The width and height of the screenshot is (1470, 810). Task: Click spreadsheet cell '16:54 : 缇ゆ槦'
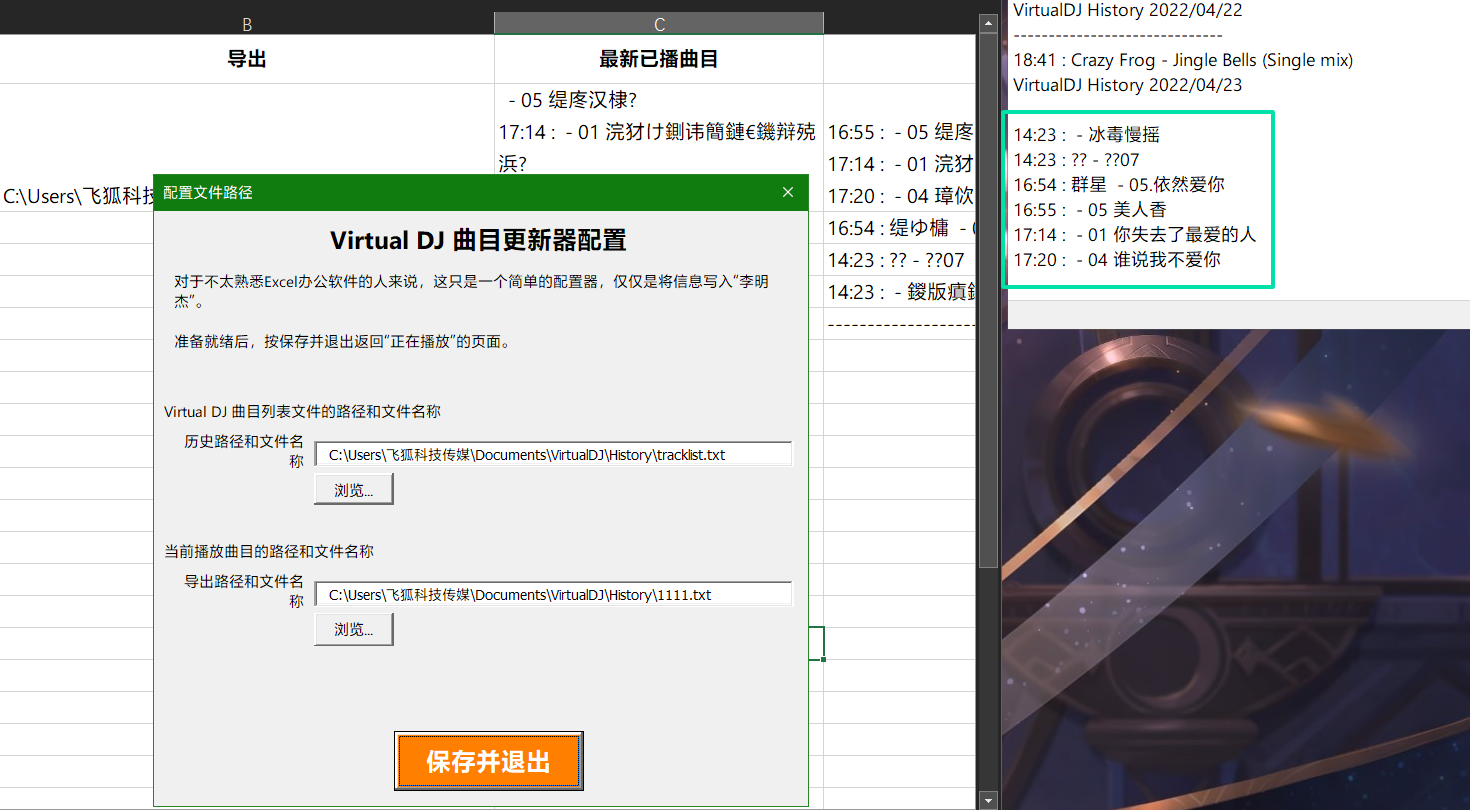900,228
